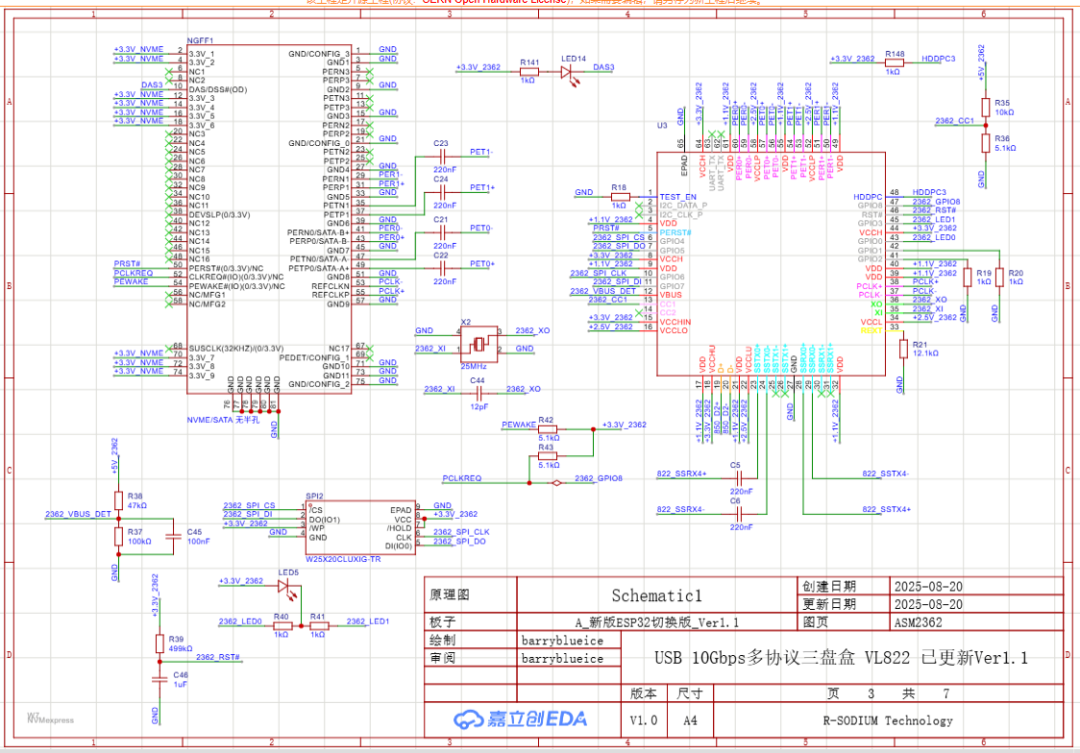
Task: Select the ASM2362 sheet name
Action: click(918, 623)
